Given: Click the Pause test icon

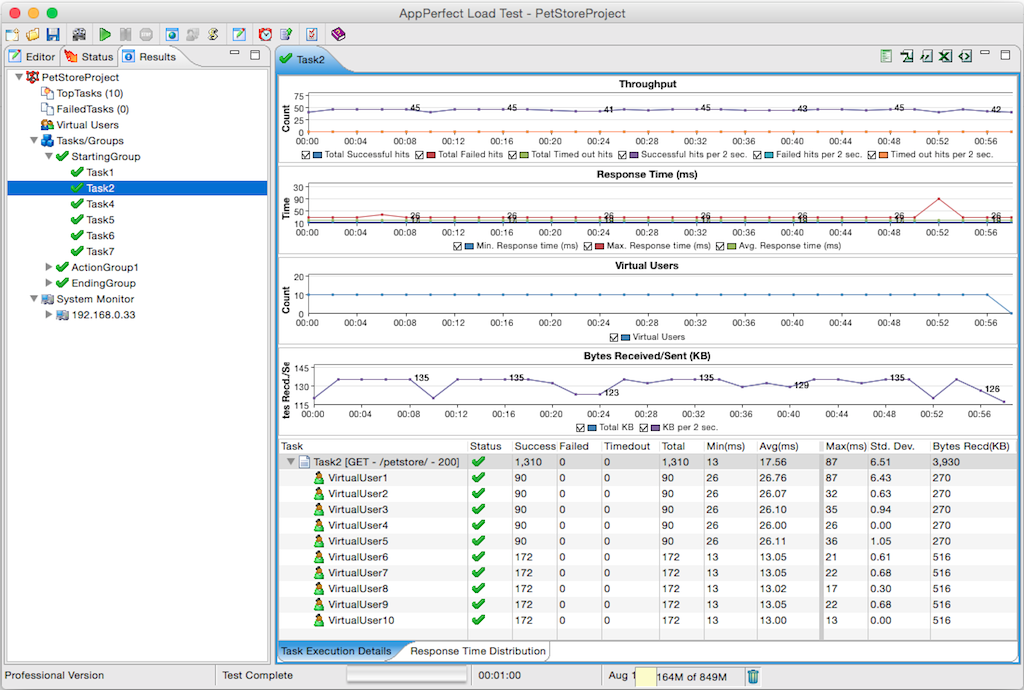Looking at the screenshot, I should click(125, 35).
